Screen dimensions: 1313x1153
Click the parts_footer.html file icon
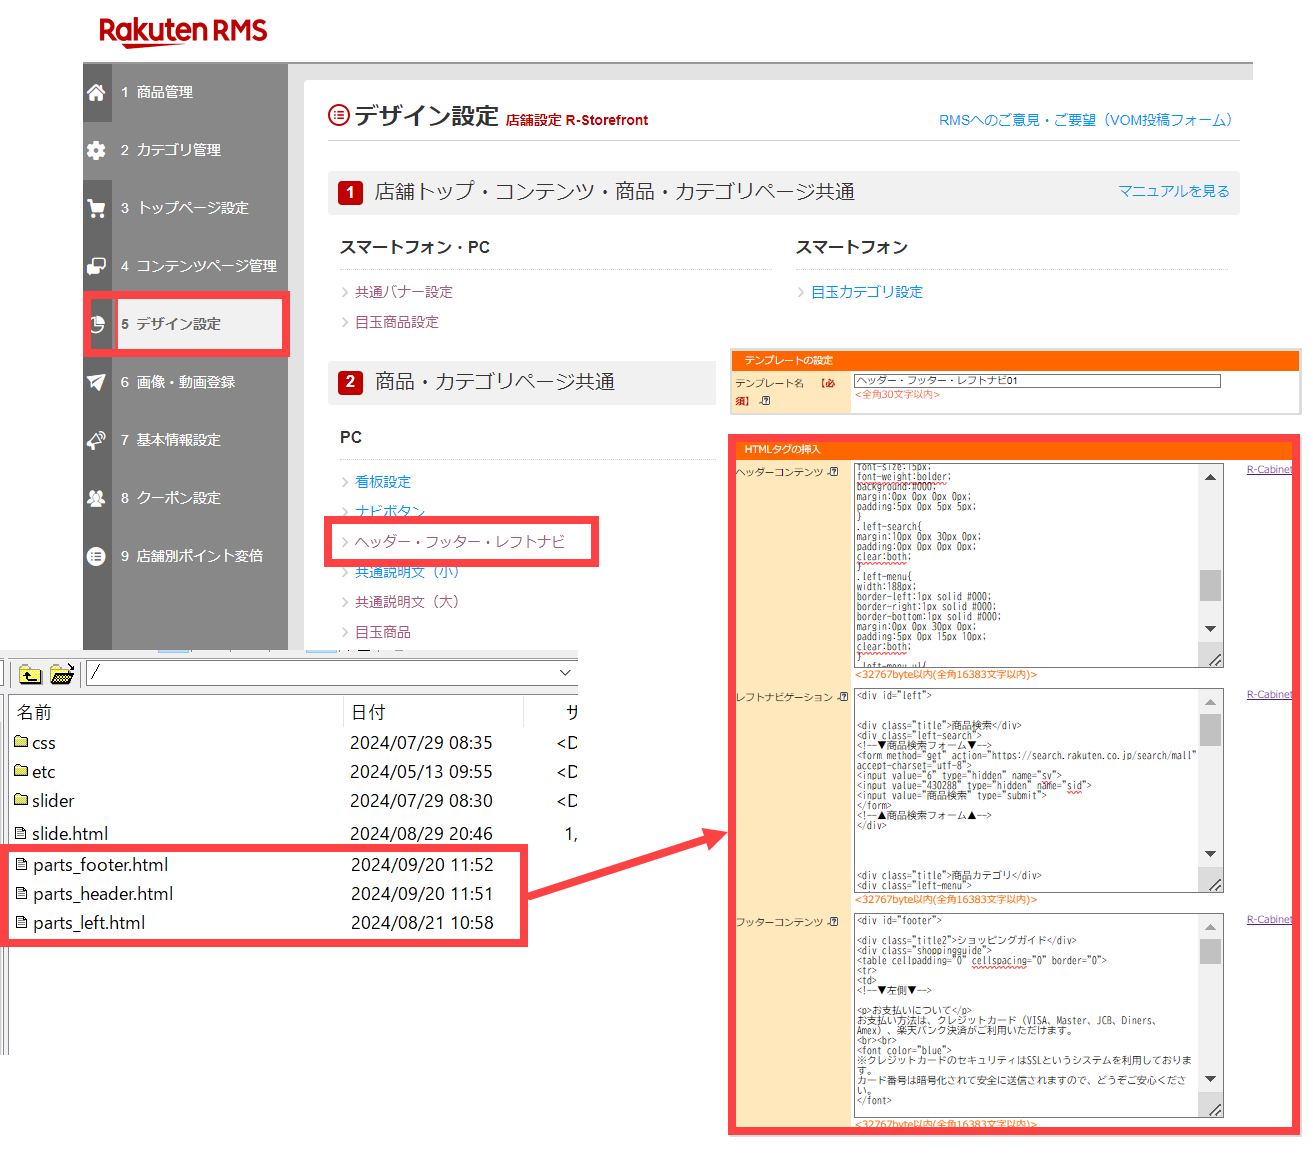coord(22,864)
